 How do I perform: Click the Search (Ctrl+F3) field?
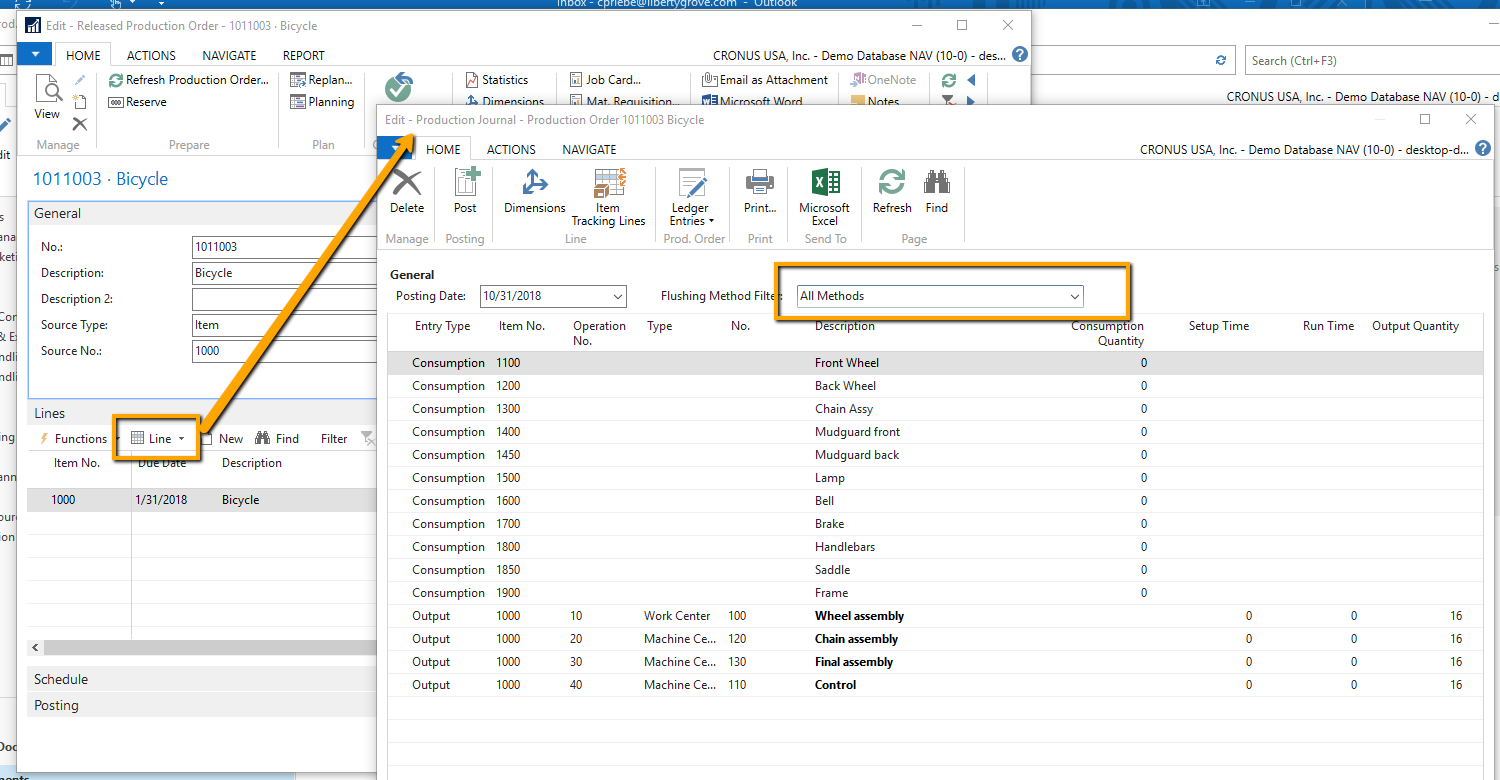point(1368,61)
